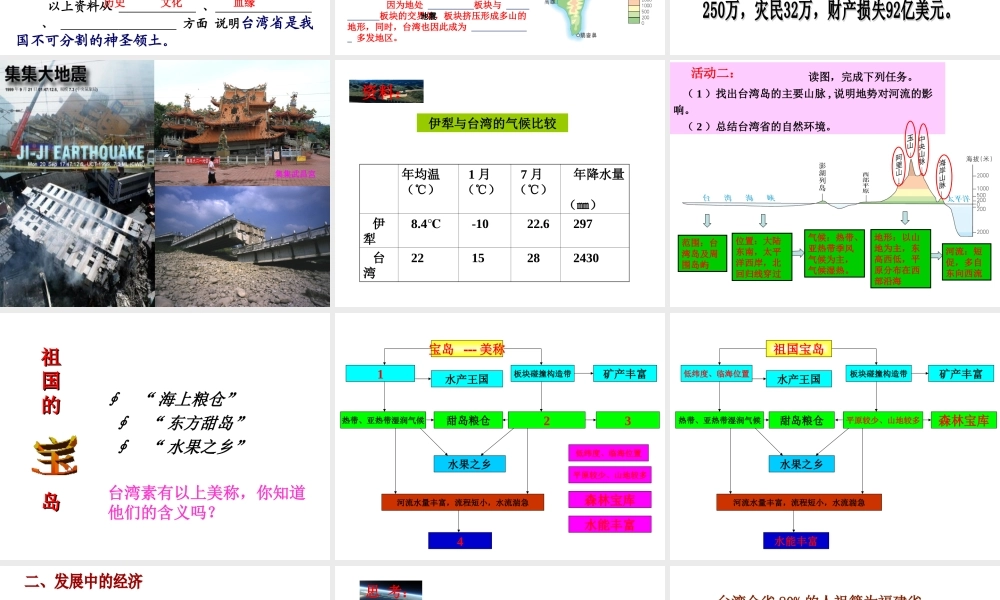This screenshot has width=1000, height=600.
Task: Click 矿产丰富 box in 祖国宝岛 slide
Action: [961, 374]
